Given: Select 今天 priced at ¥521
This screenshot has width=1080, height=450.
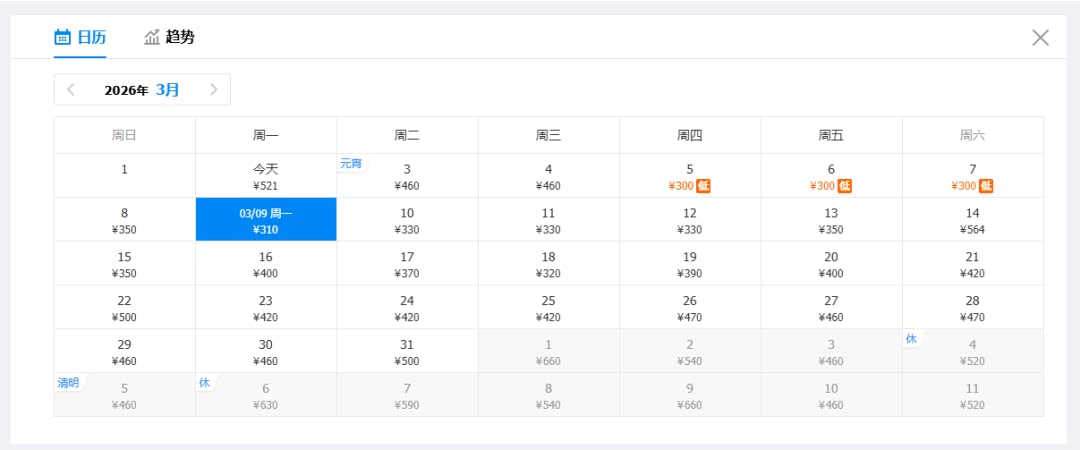Looking at the screenshot, I should click(266, 176).
